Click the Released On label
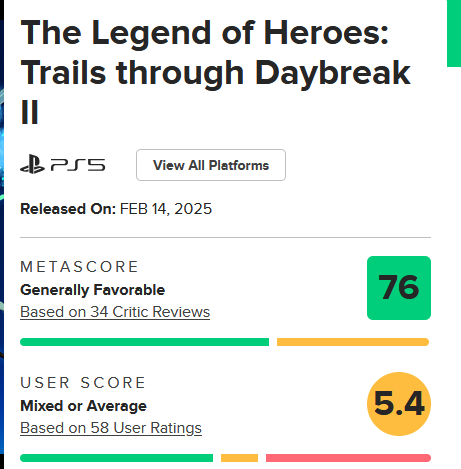 (x=68, y=209)
